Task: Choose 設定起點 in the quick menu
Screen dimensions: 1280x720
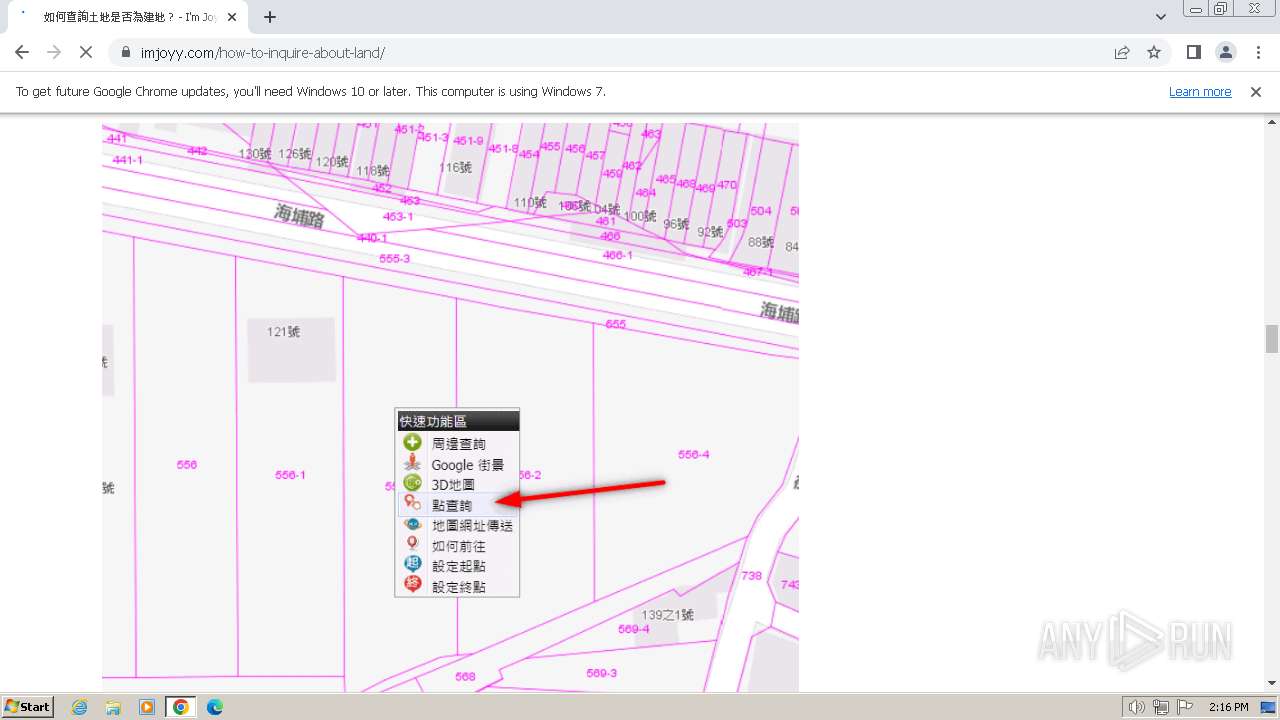Action: (x=458, y=566)
